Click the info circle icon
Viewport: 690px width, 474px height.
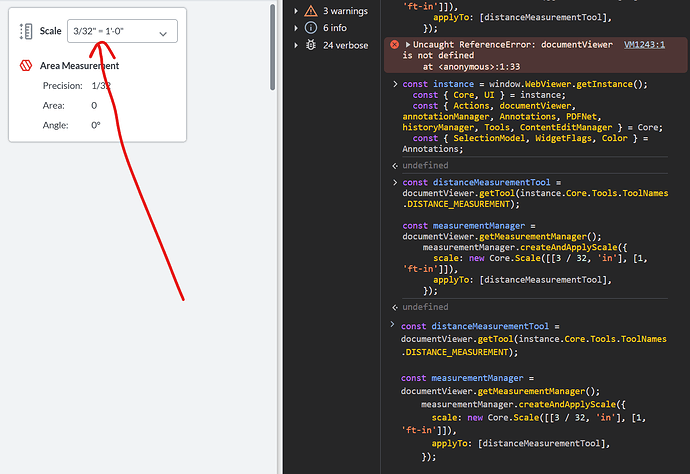[311, 28]
